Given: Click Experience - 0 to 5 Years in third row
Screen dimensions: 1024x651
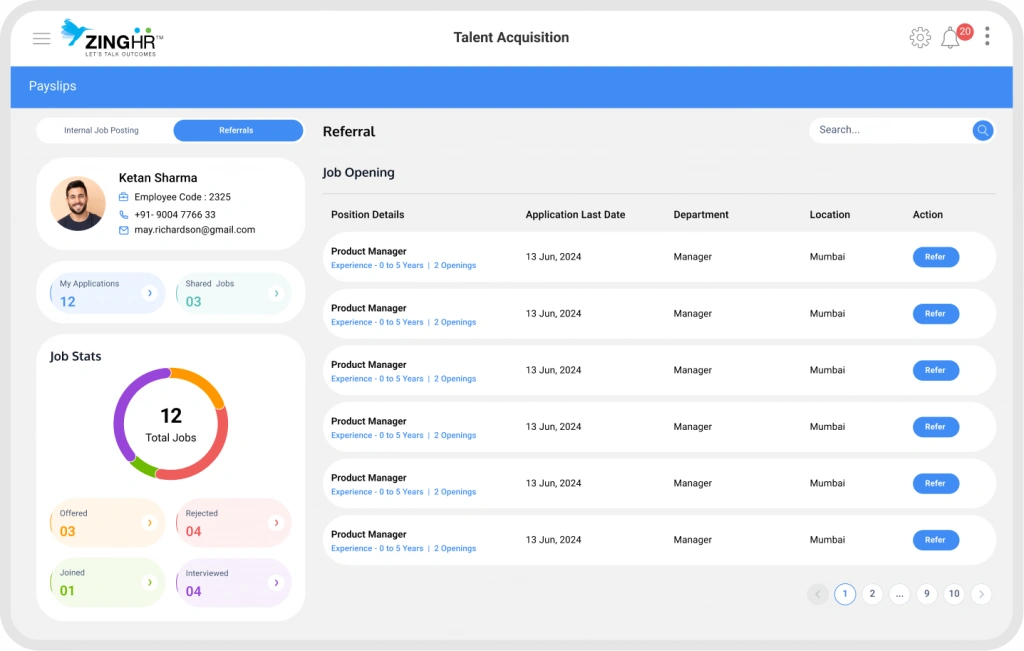Looking at the screenshot, I should pyautogui.click(x=377, y=379).
